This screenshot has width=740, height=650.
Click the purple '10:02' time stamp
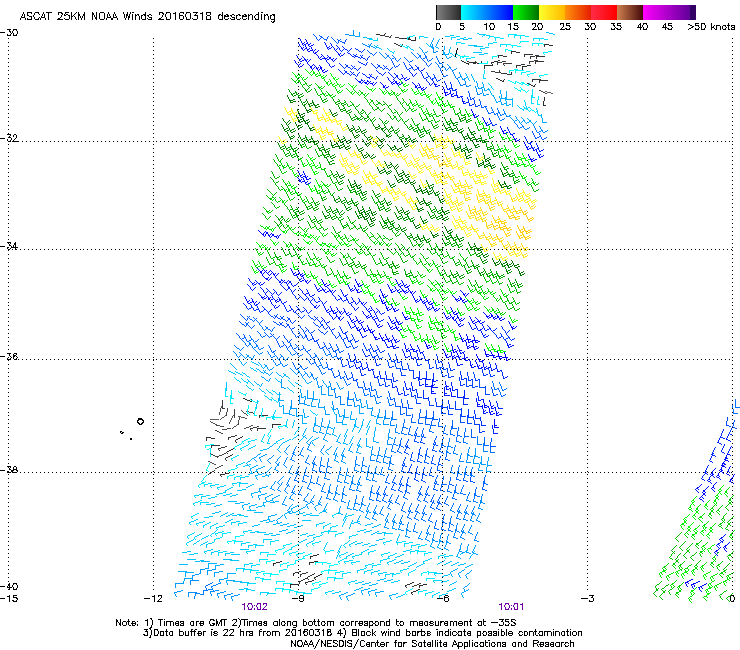pos(254,607)
